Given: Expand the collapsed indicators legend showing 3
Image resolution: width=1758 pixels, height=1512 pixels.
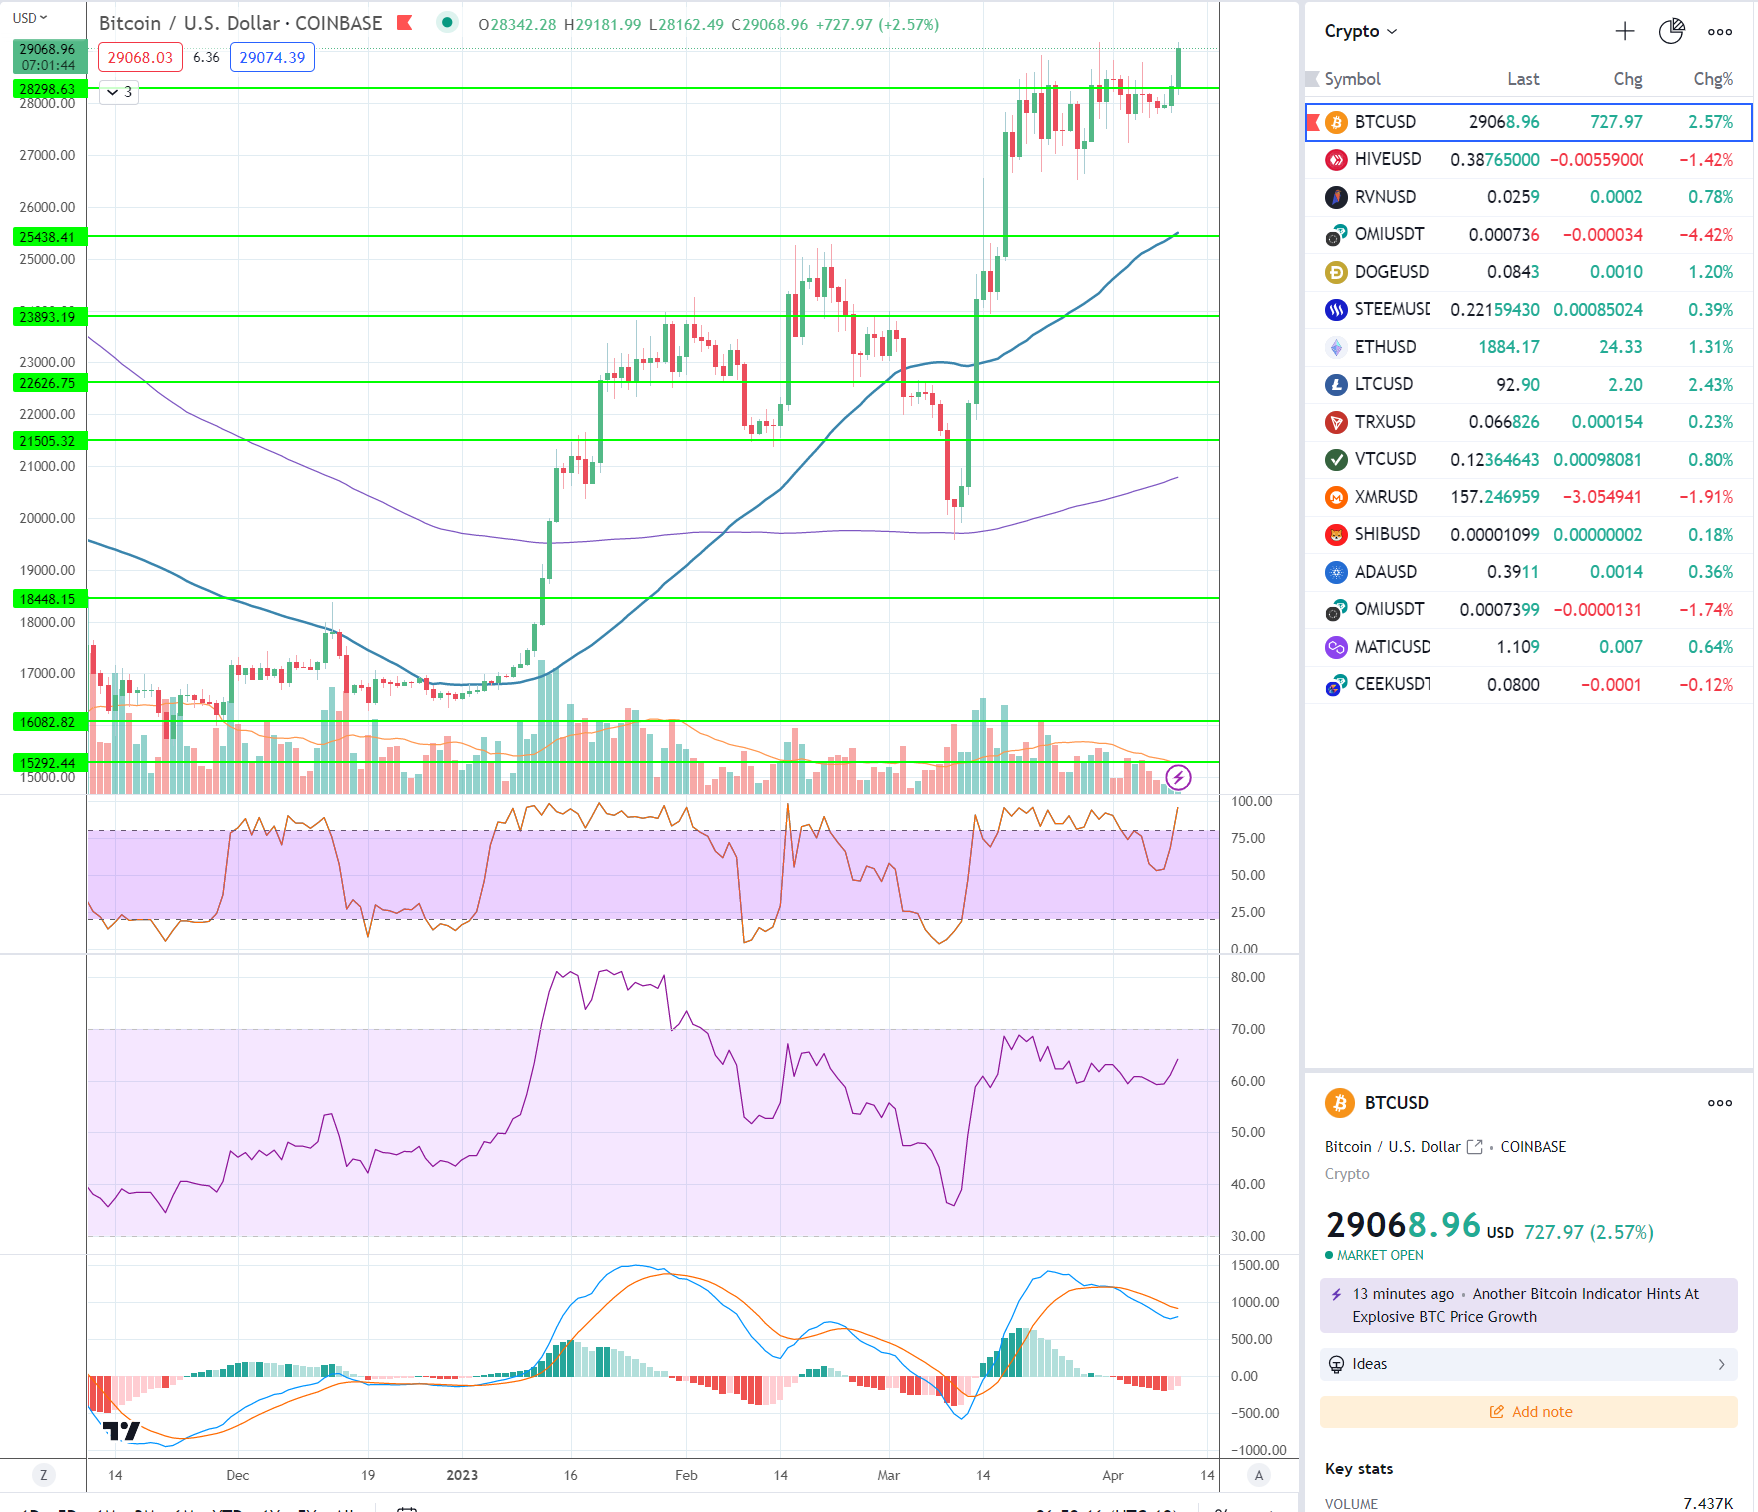Looking at the screenshot, I should pos(120,92).
